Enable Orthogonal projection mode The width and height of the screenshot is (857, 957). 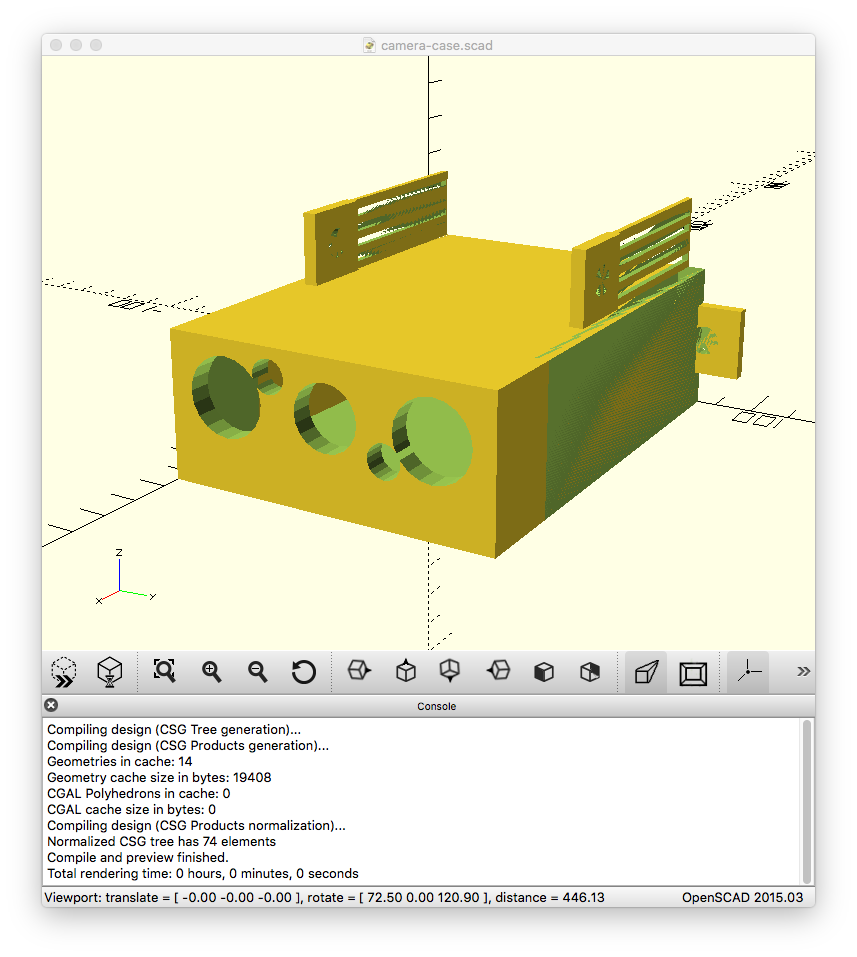tap(692, 672)
